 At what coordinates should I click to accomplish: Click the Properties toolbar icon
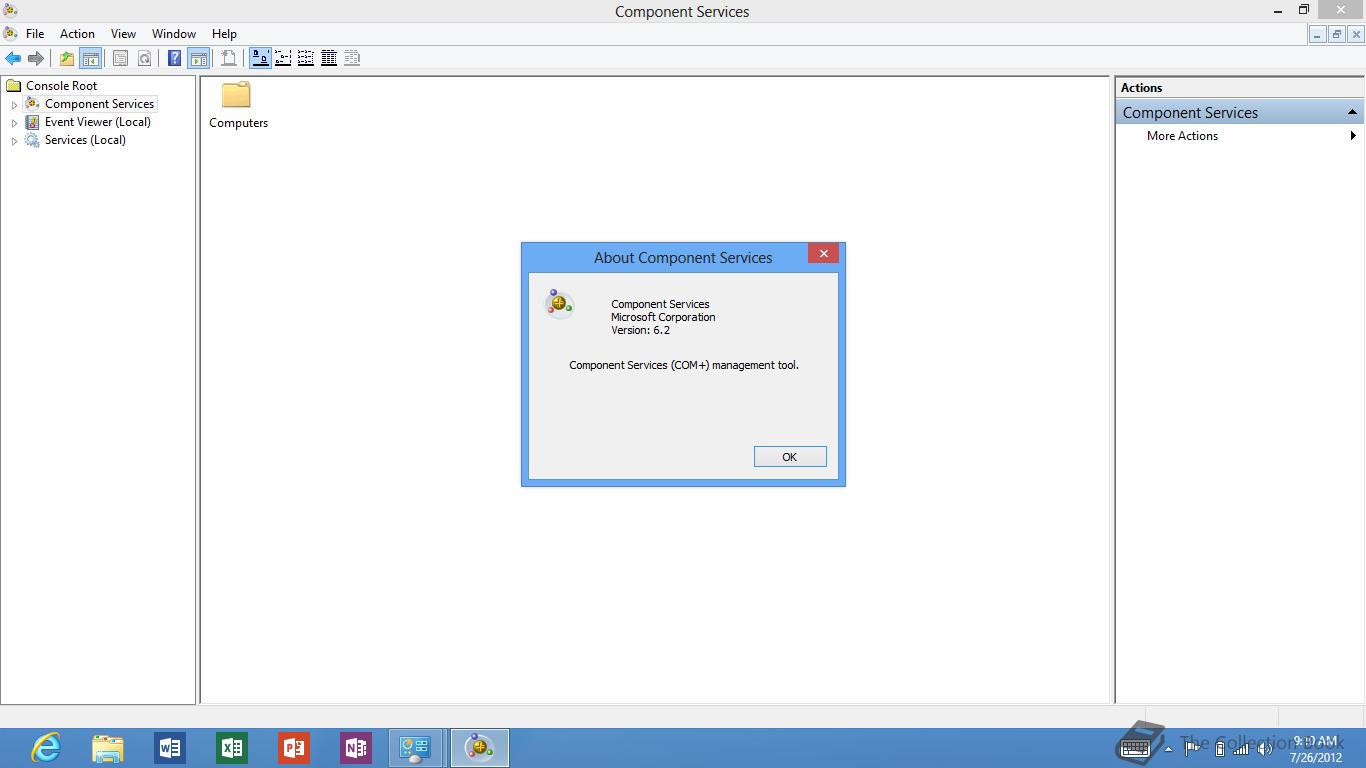(120, 58)
